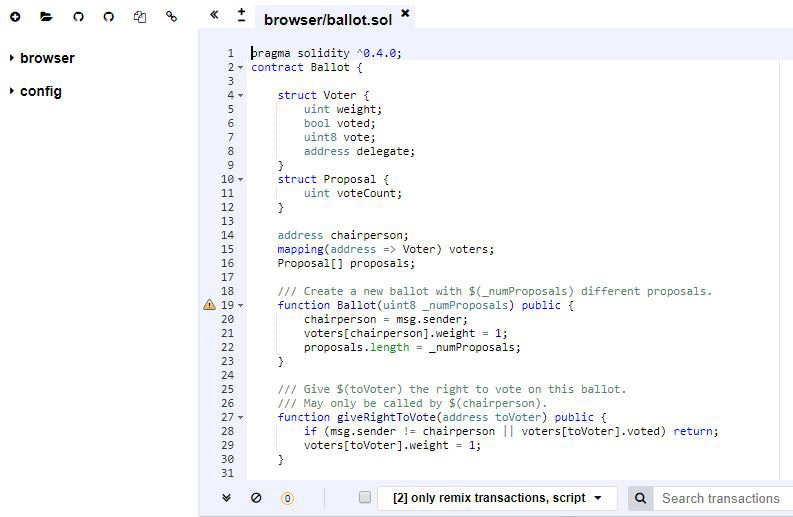The height and width of the screenshot is (517, 793).
Task: Close the browser/ballot.sol tab
Action: click(405, 13)
